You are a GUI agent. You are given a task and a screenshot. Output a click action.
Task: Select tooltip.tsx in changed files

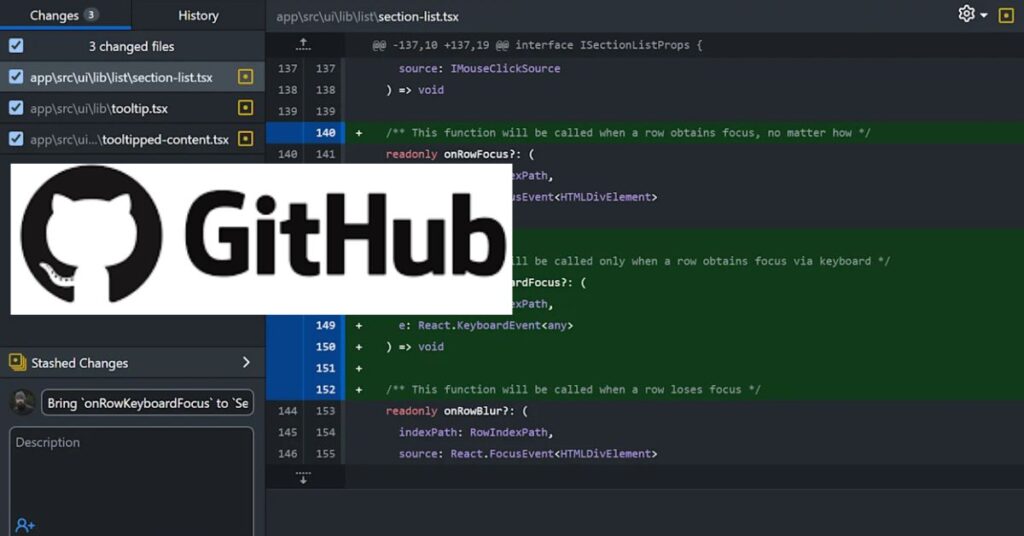132,108
